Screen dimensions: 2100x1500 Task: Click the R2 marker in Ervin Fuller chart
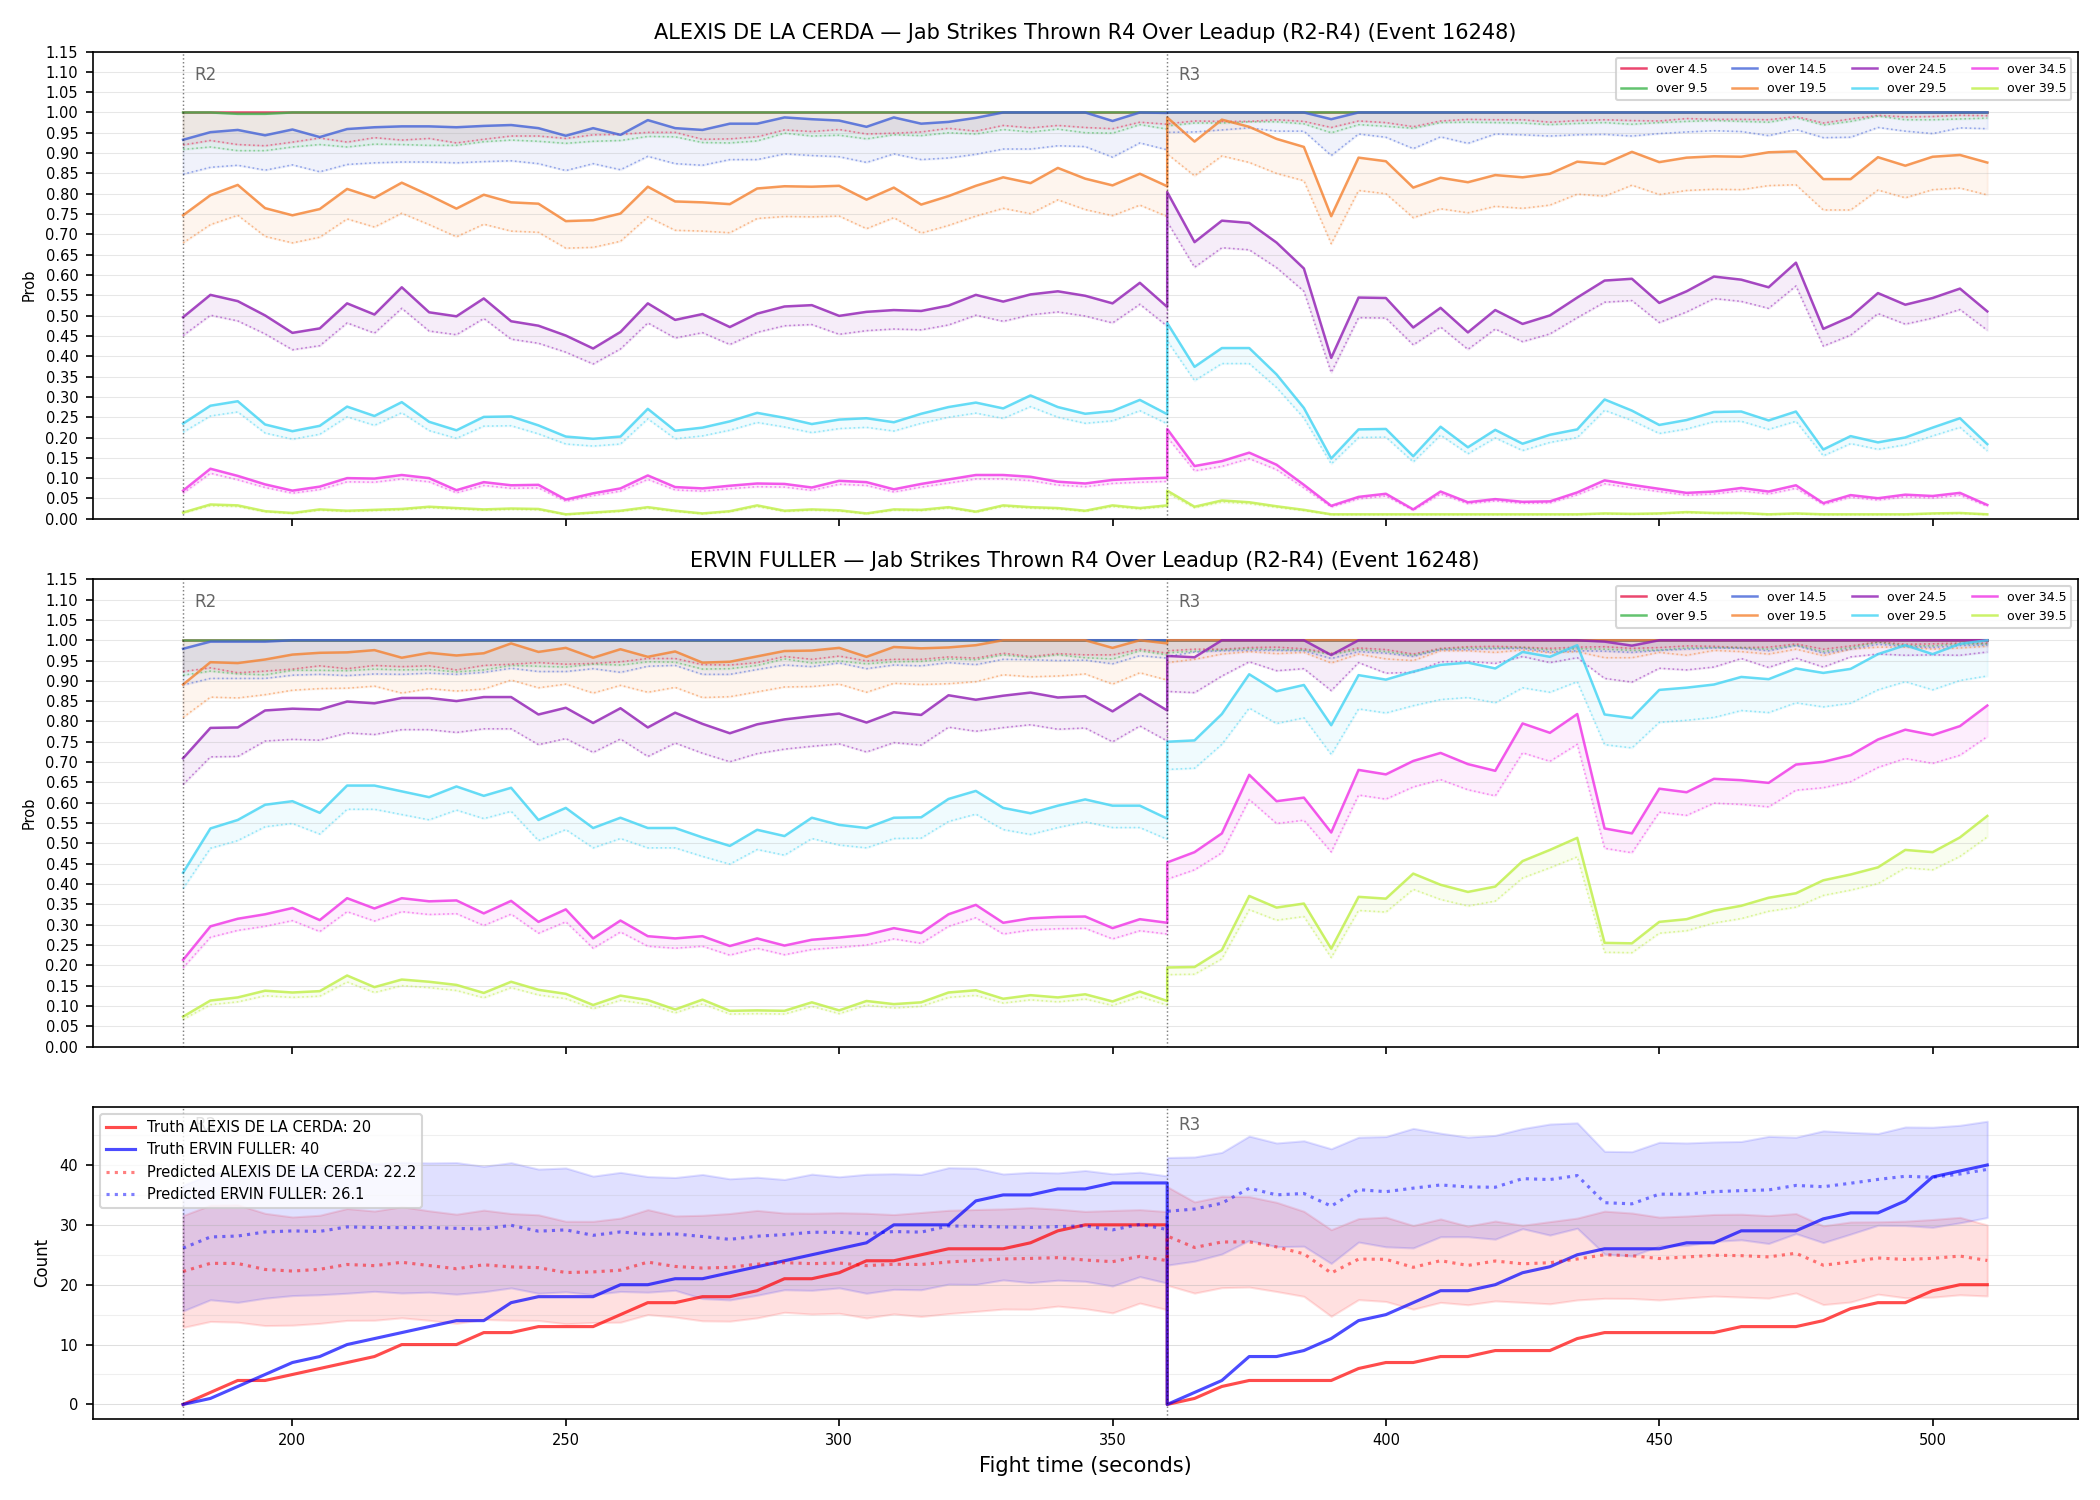pos(205,601)
